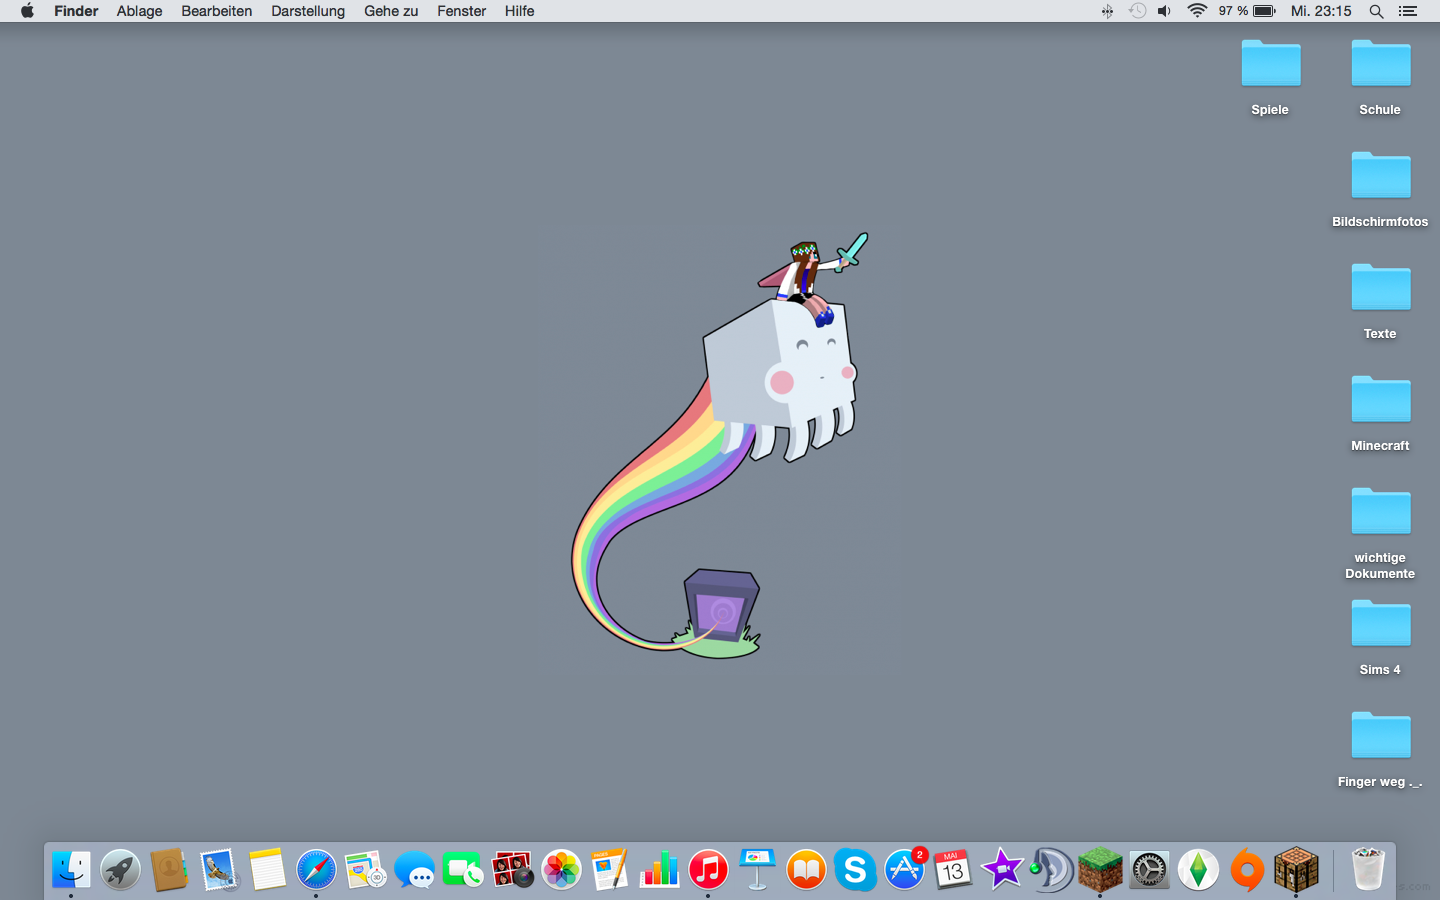Open Skype in the dock
1440x900 pixels.
pos(855,870)
